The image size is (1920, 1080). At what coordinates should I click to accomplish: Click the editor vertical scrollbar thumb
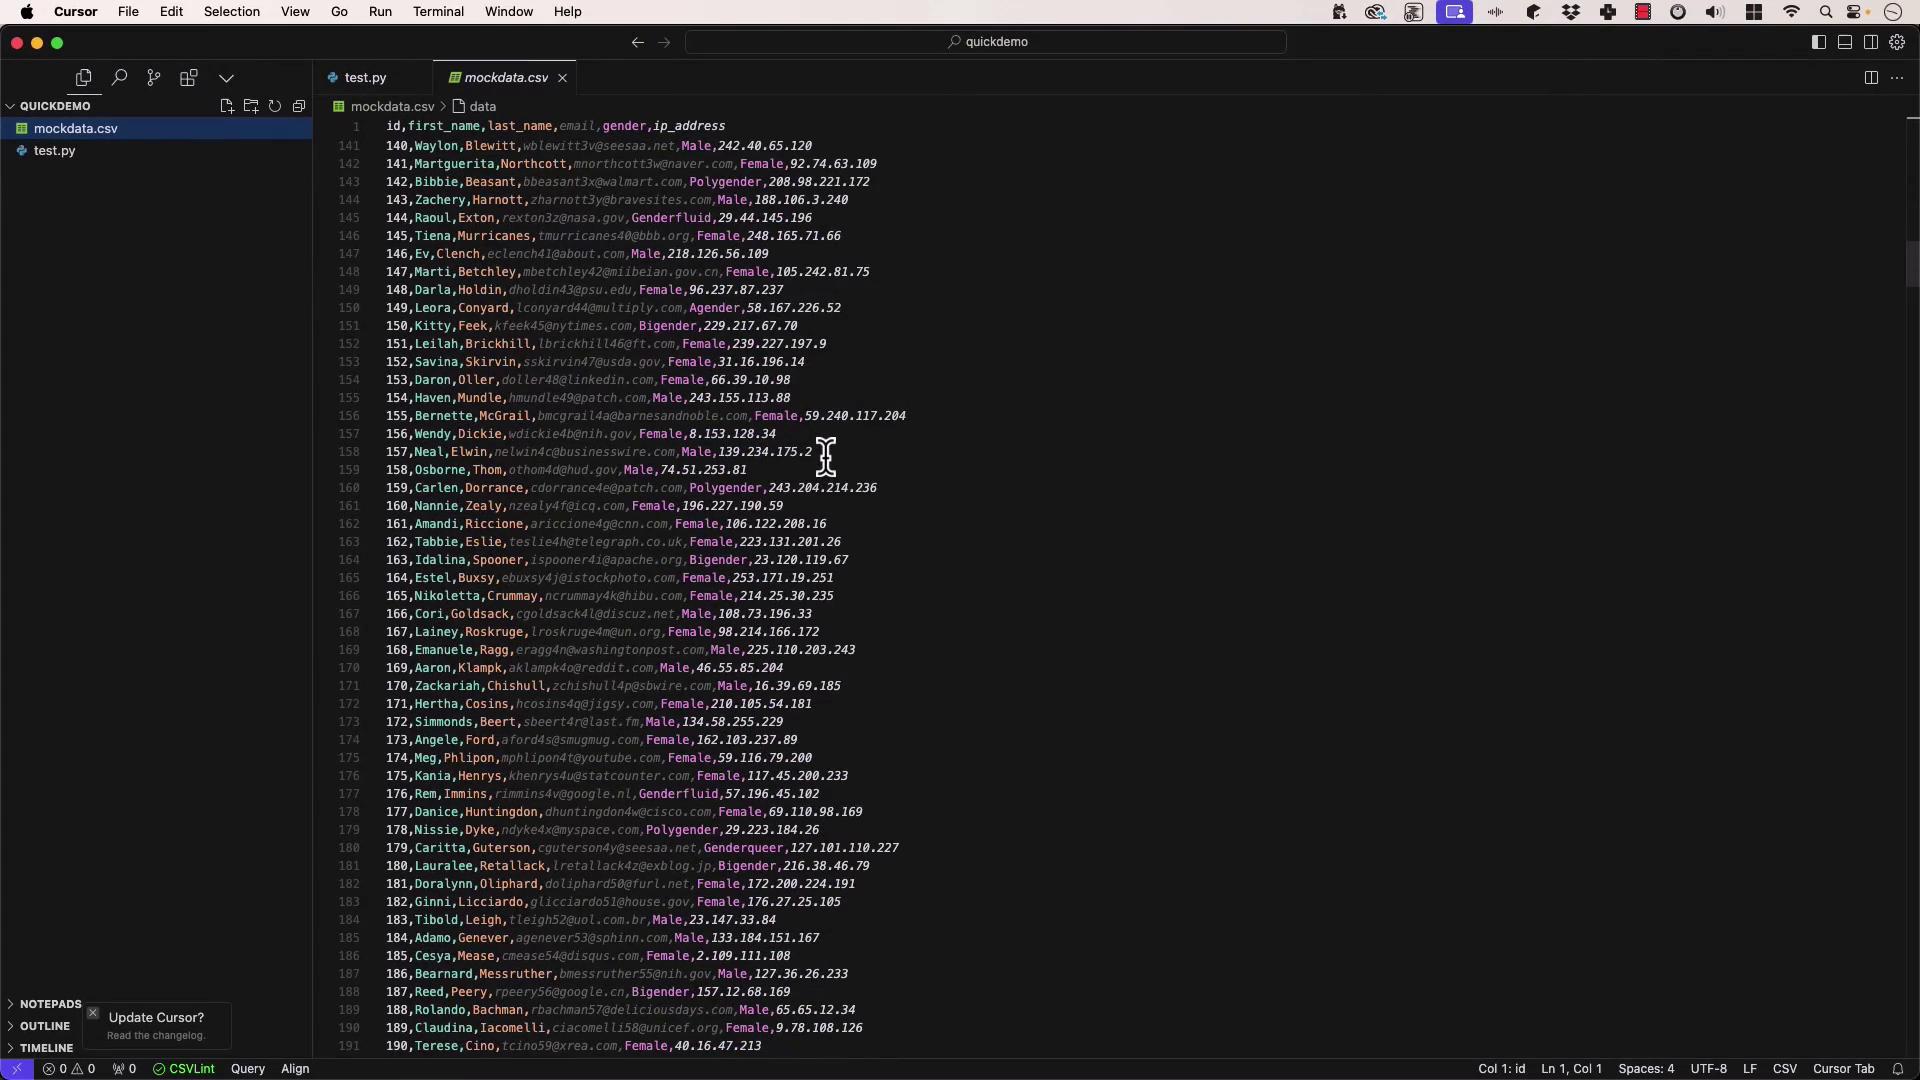click(1912, 264)
